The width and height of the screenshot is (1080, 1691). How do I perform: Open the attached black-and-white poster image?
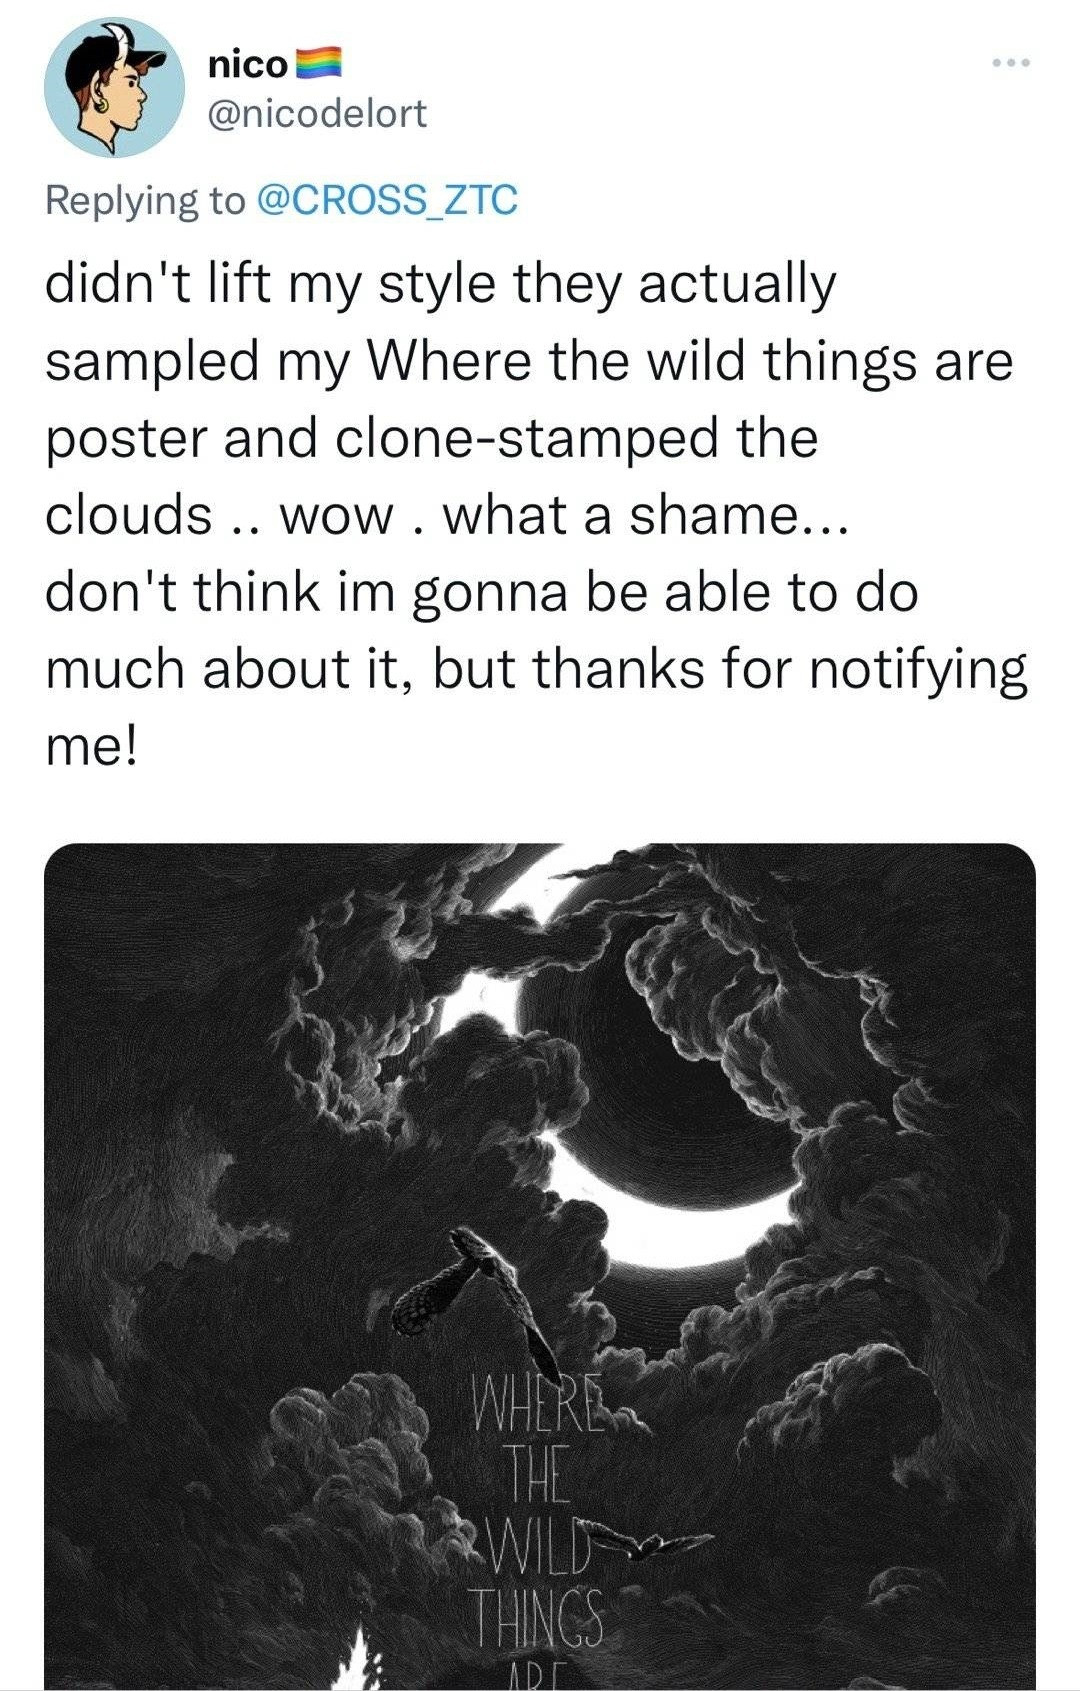coord(540,1266)
